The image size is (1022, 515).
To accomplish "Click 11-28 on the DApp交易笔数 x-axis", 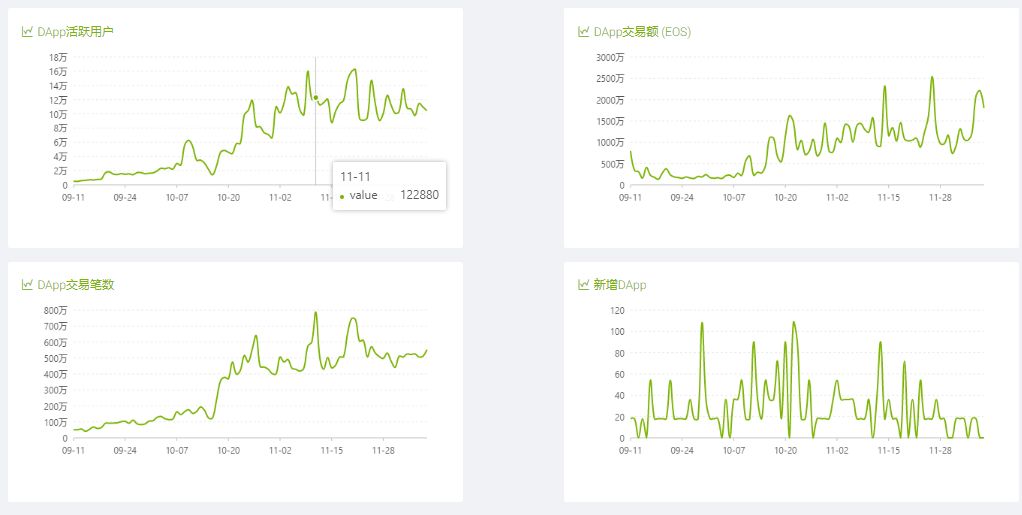I will click(383, 450).
